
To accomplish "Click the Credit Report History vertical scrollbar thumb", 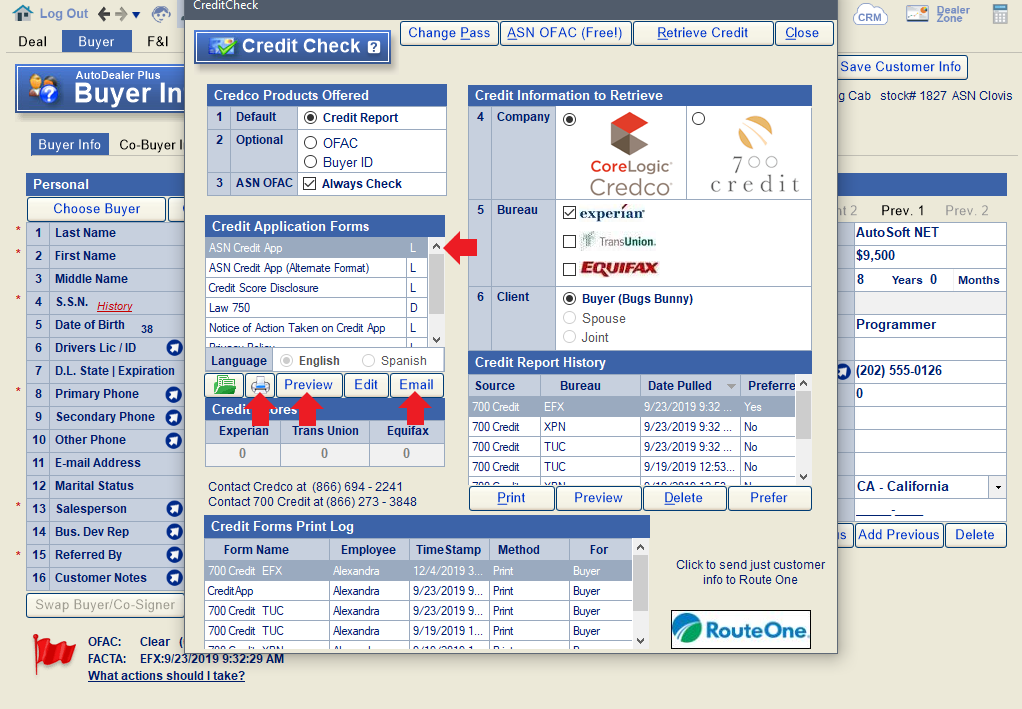I will click(804, 416).
